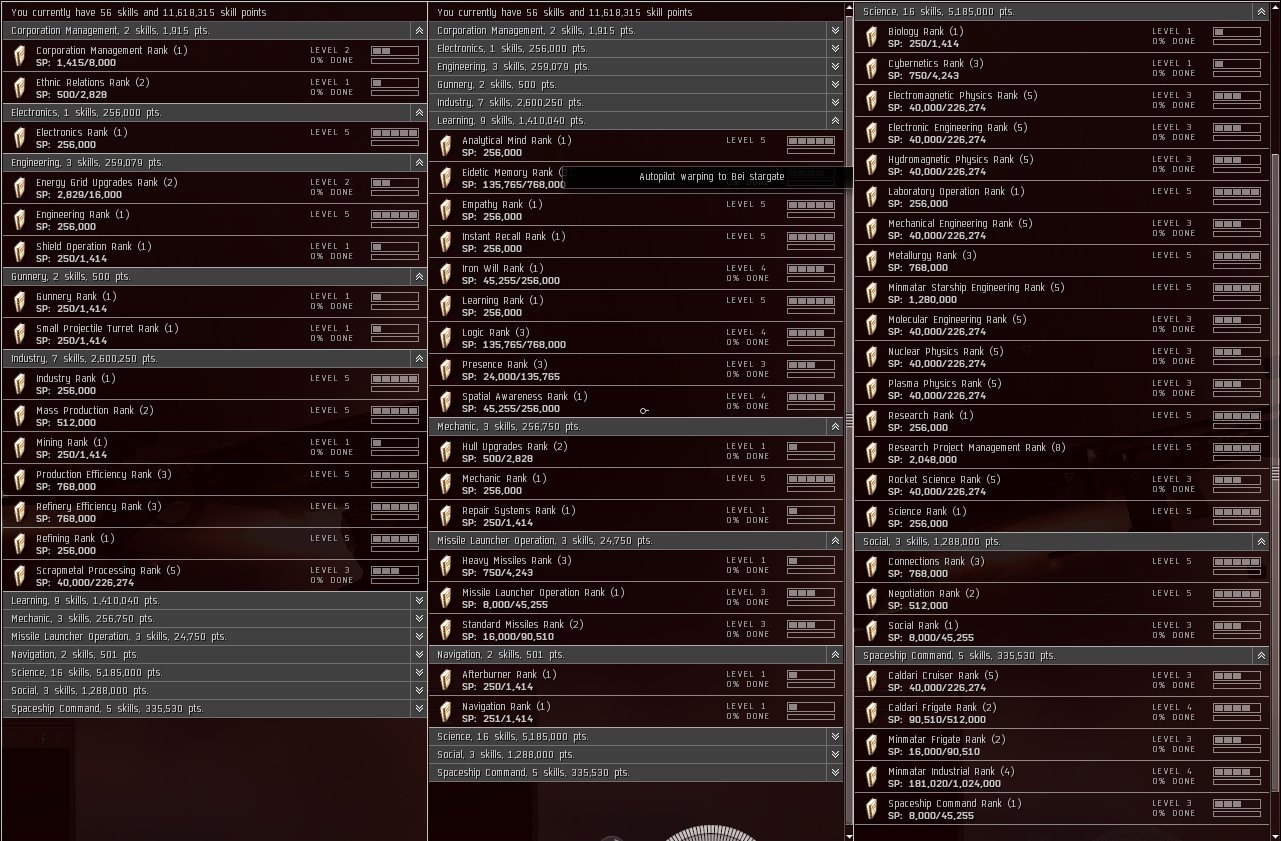Select the Refinery Efficiency skill icon
The image size is (1281, 841).
(19, 512)
